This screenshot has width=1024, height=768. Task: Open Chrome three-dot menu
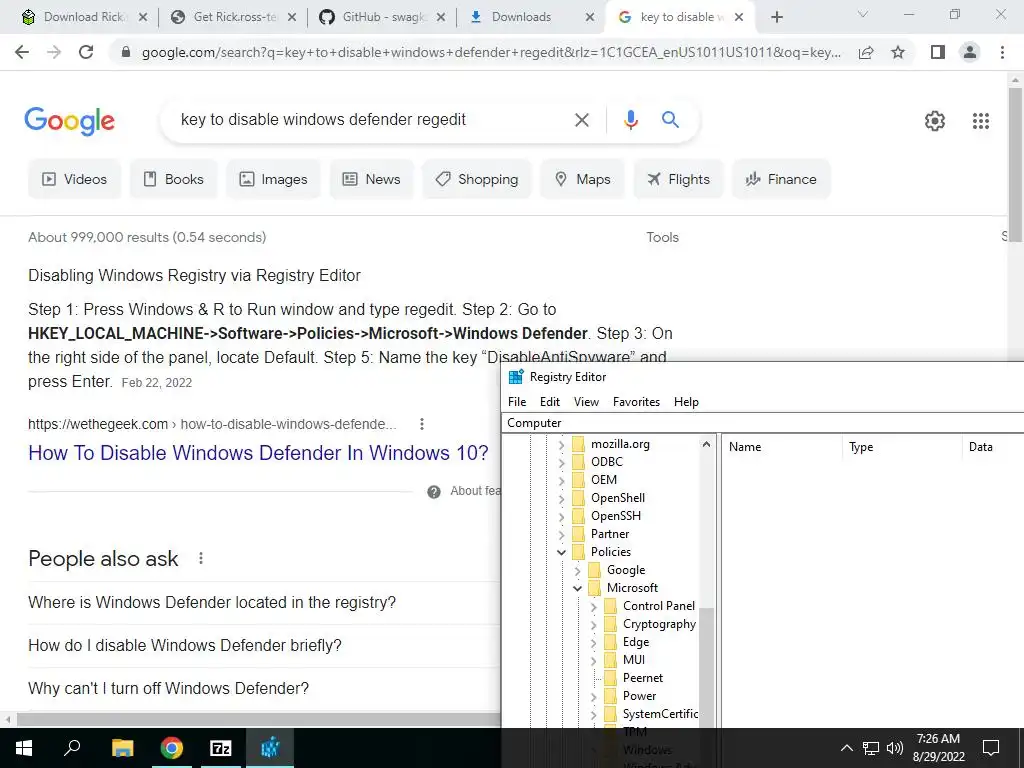(x=1002, y=52)
